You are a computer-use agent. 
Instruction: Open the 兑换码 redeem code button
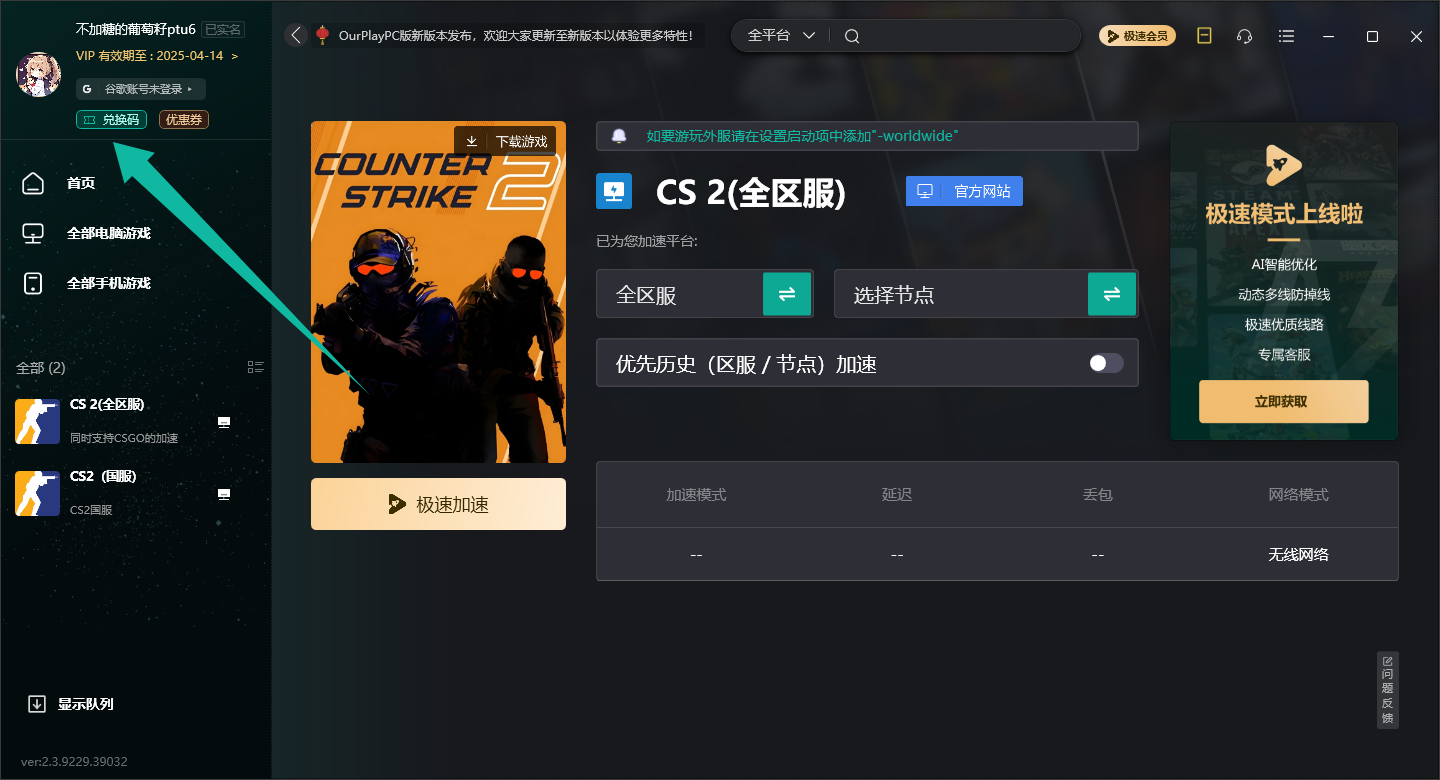click(111, 120)
